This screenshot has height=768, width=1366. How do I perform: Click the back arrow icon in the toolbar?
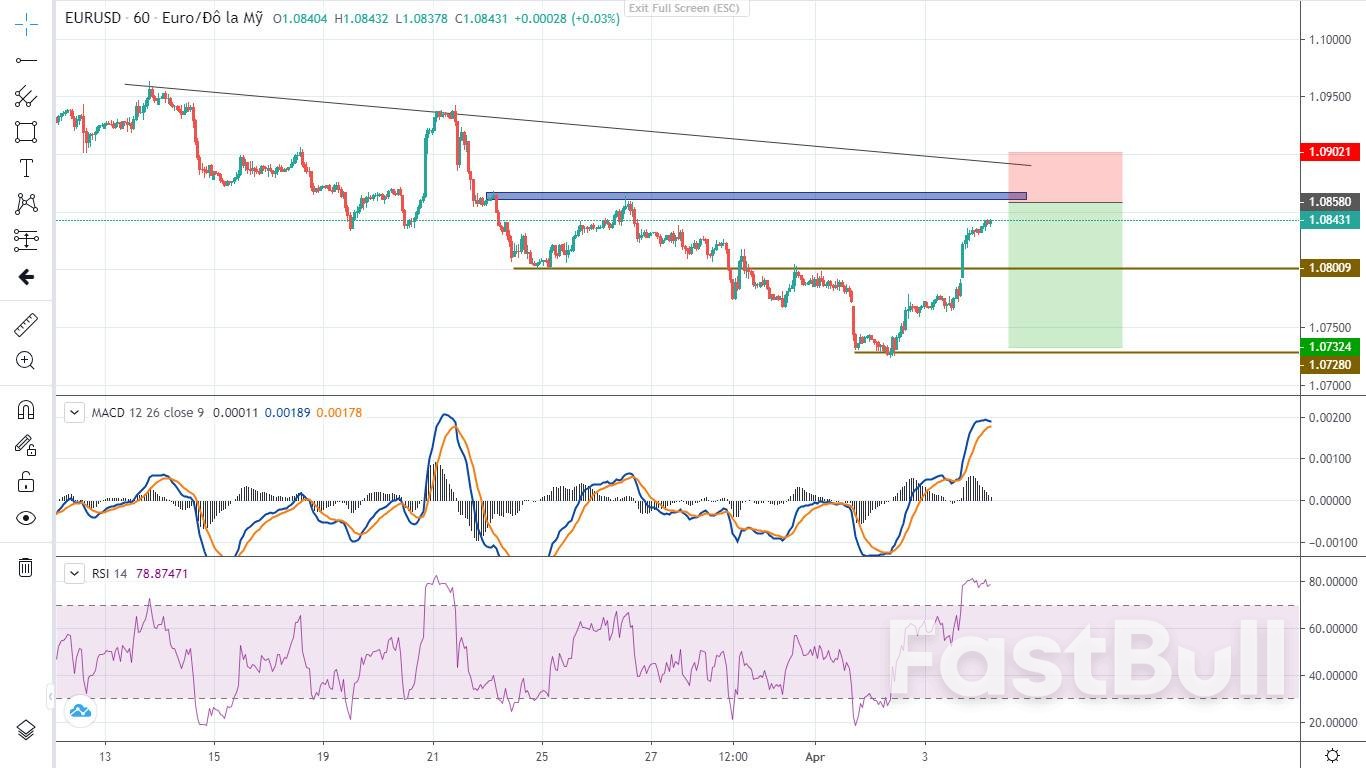point(26,277)
